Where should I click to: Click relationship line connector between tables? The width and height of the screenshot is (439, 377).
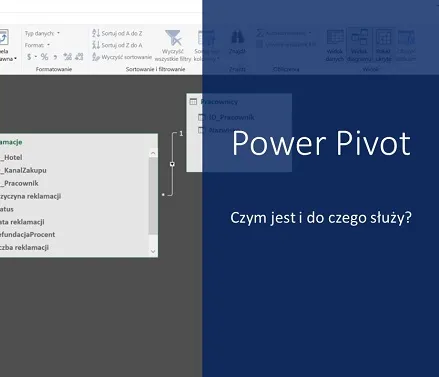172,164
